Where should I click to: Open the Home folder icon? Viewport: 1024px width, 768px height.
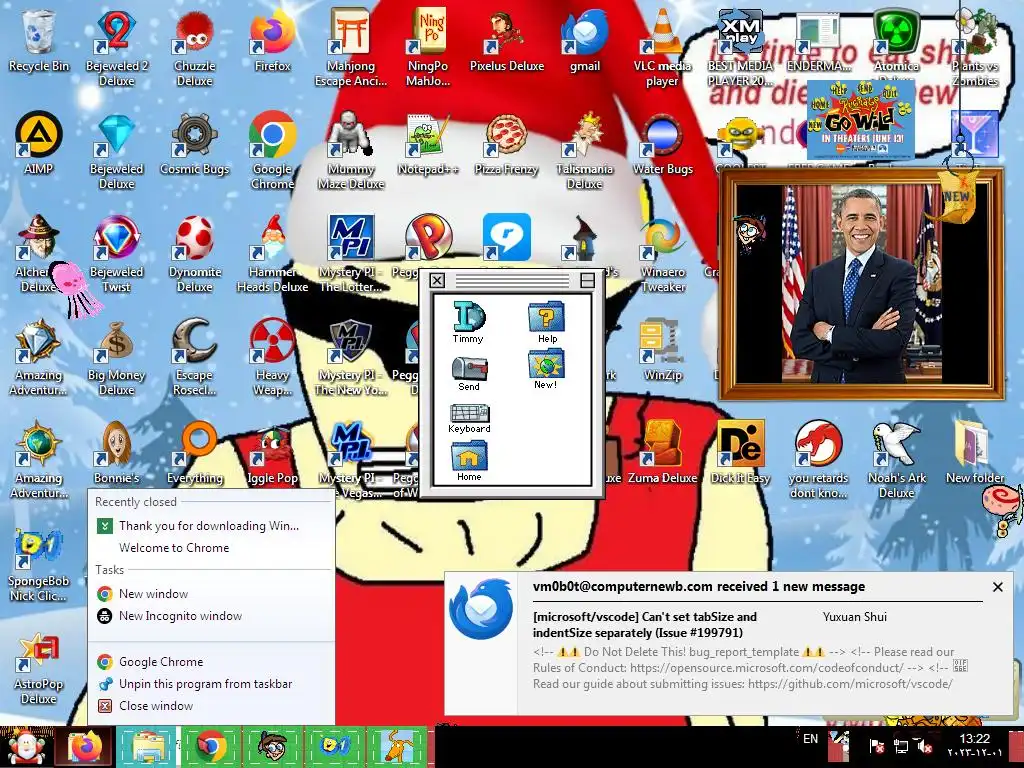pos(469,461)
